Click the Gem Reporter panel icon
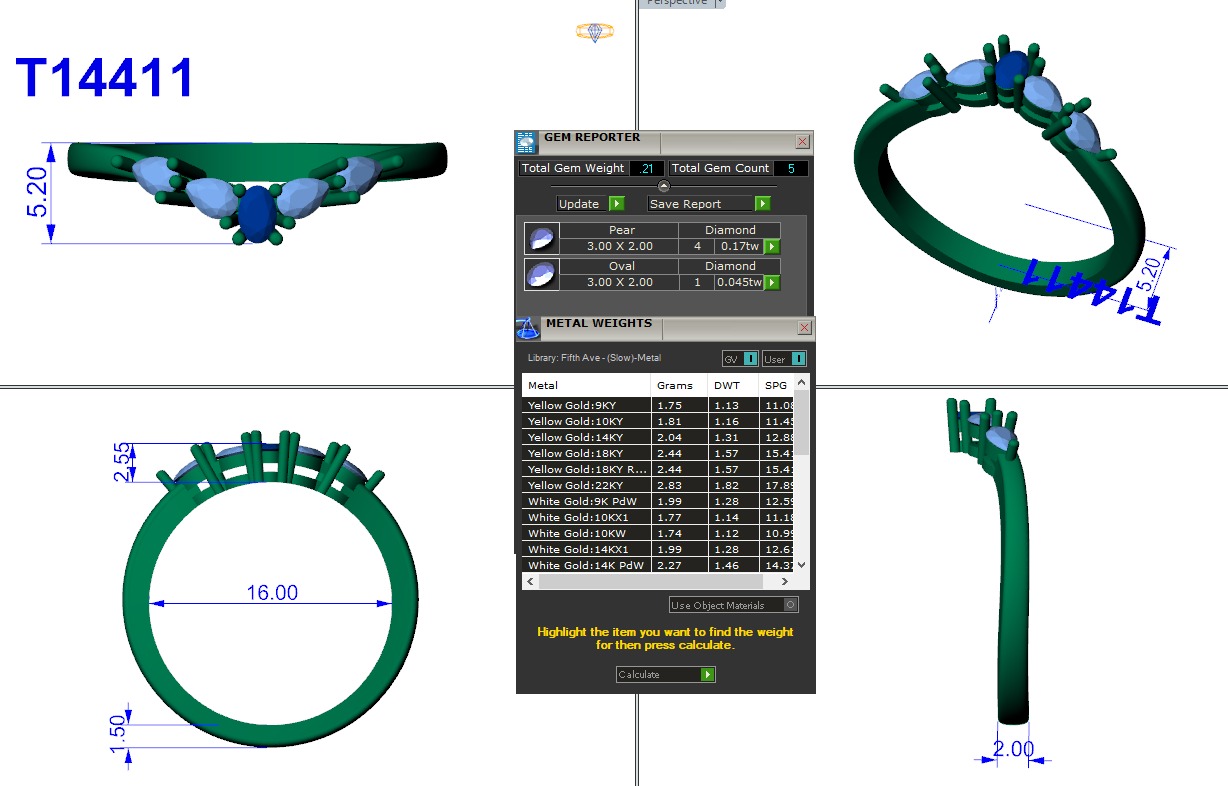1228x786 pixels. pos(527,141)
